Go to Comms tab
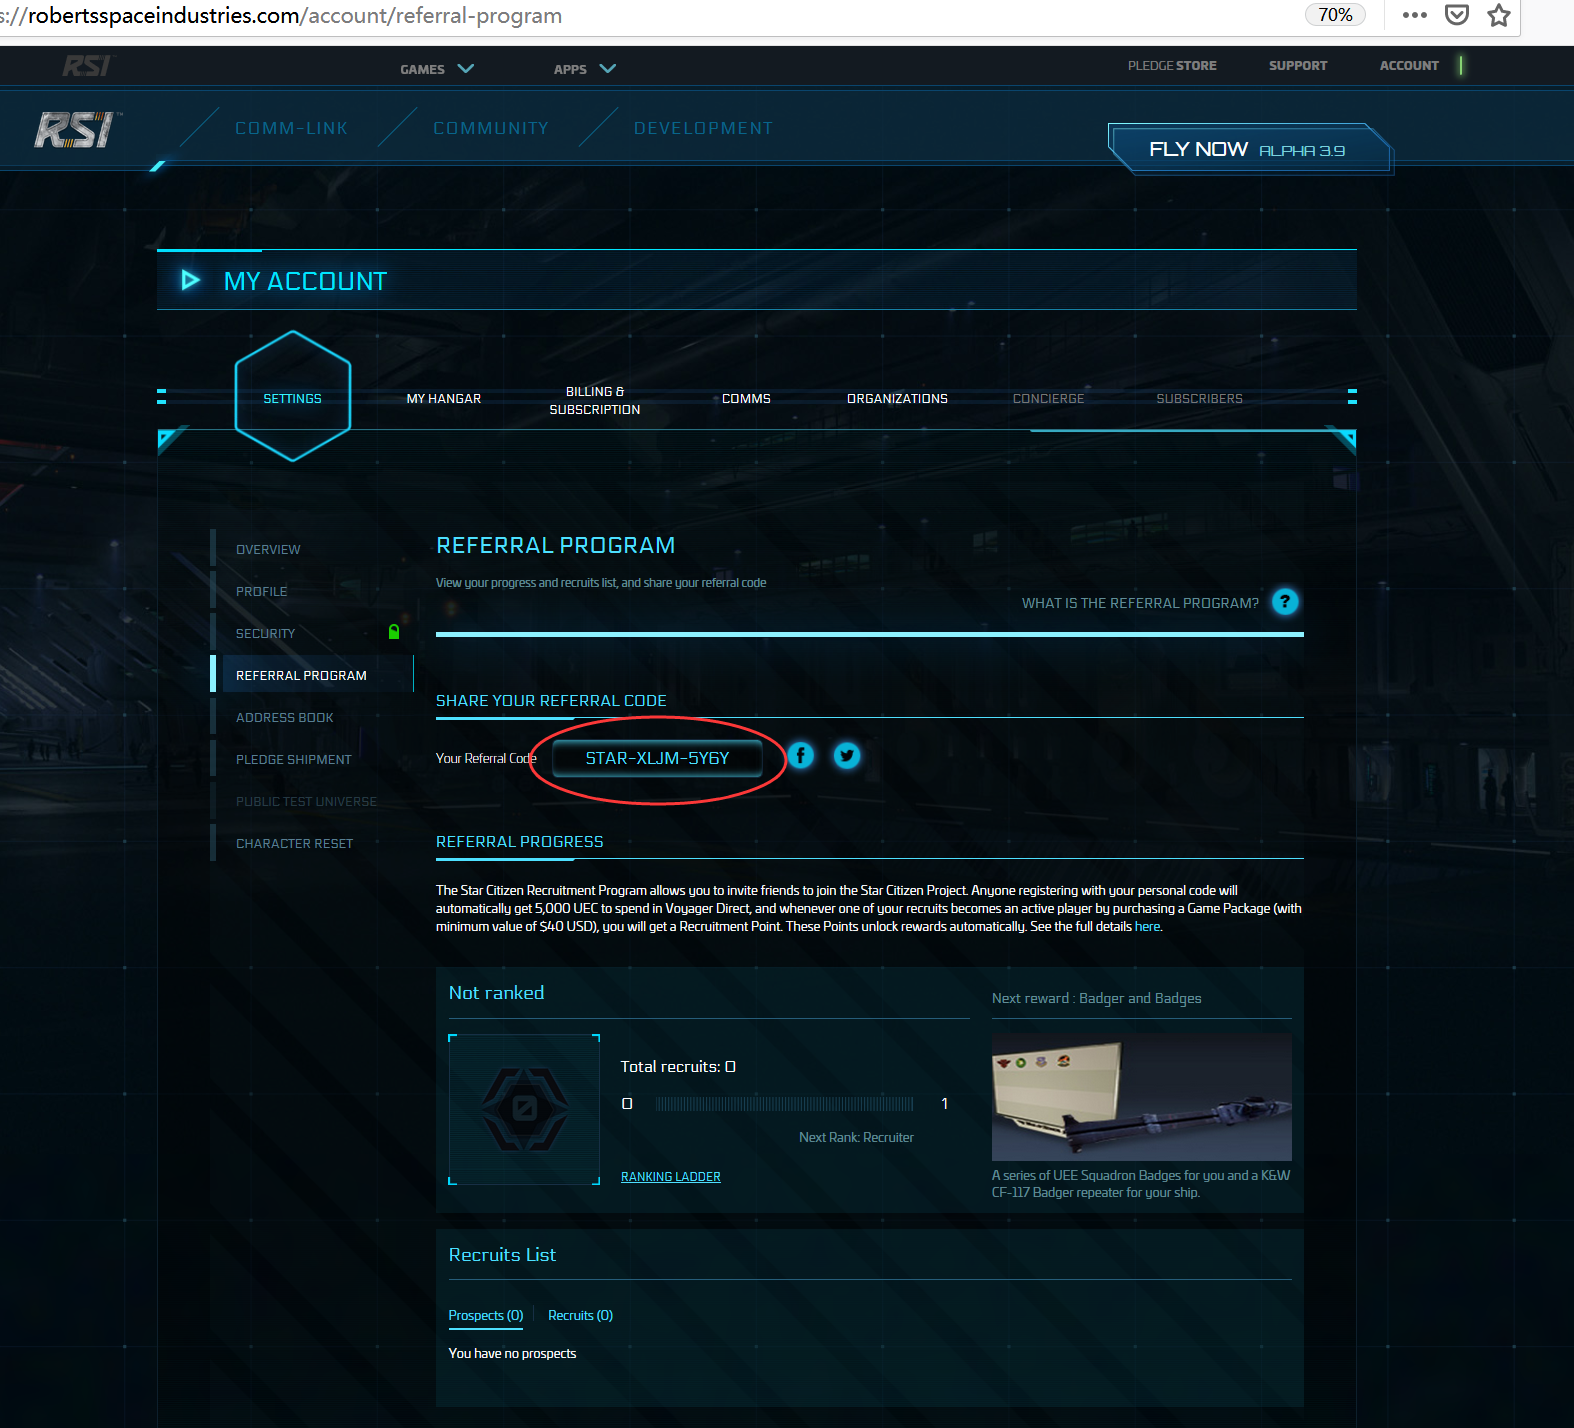The image size is (1574, 1428). click(x=746, y=399)
